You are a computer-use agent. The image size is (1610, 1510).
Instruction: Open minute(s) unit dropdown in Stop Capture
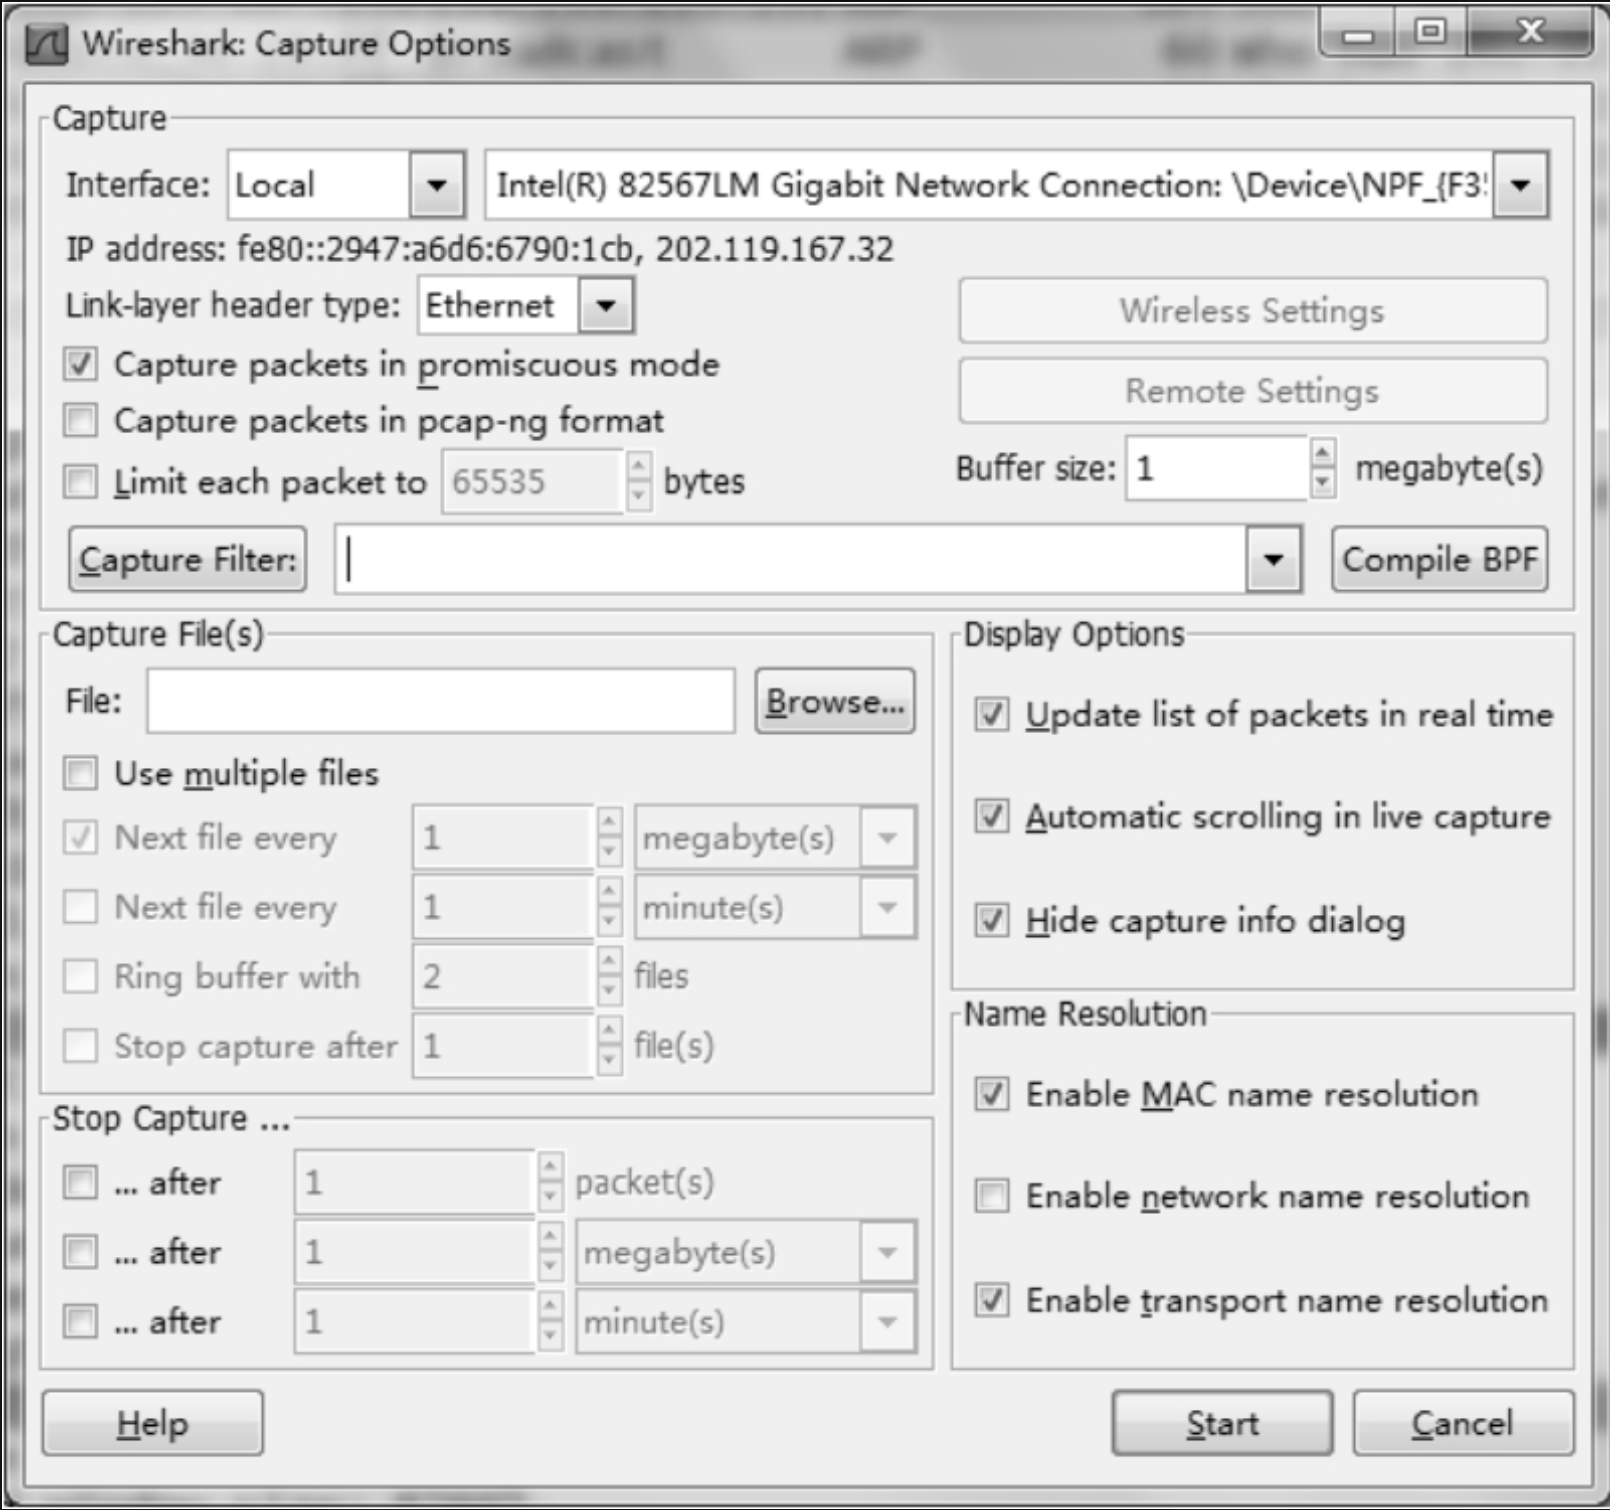point(887,1322)
